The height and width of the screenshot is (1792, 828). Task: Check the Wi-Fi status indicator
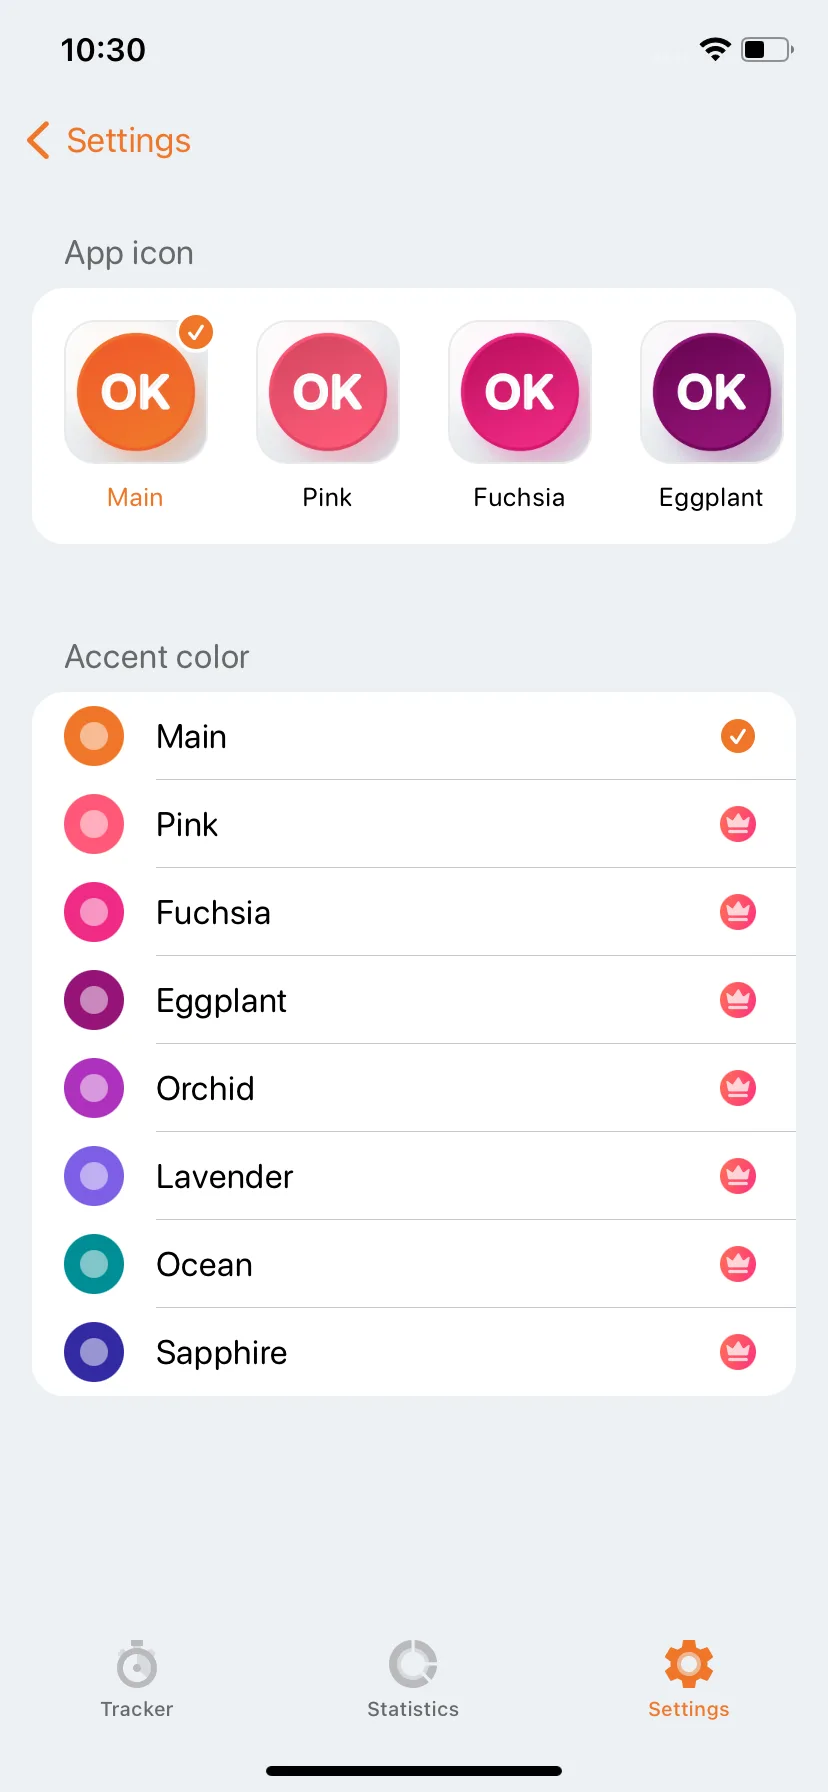715,49
